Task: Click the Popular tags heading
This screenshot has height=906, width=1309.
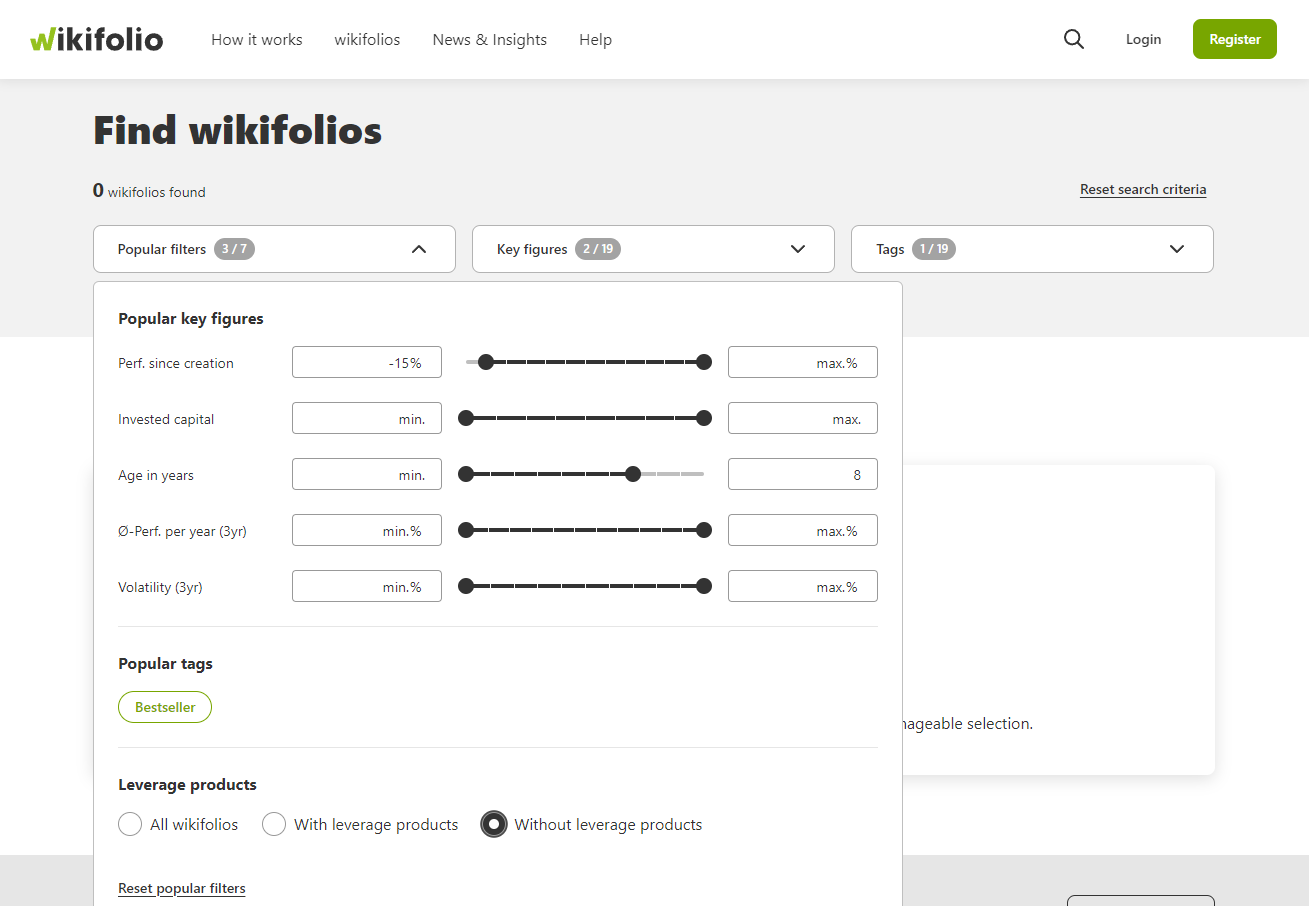Action: (165, 663)
